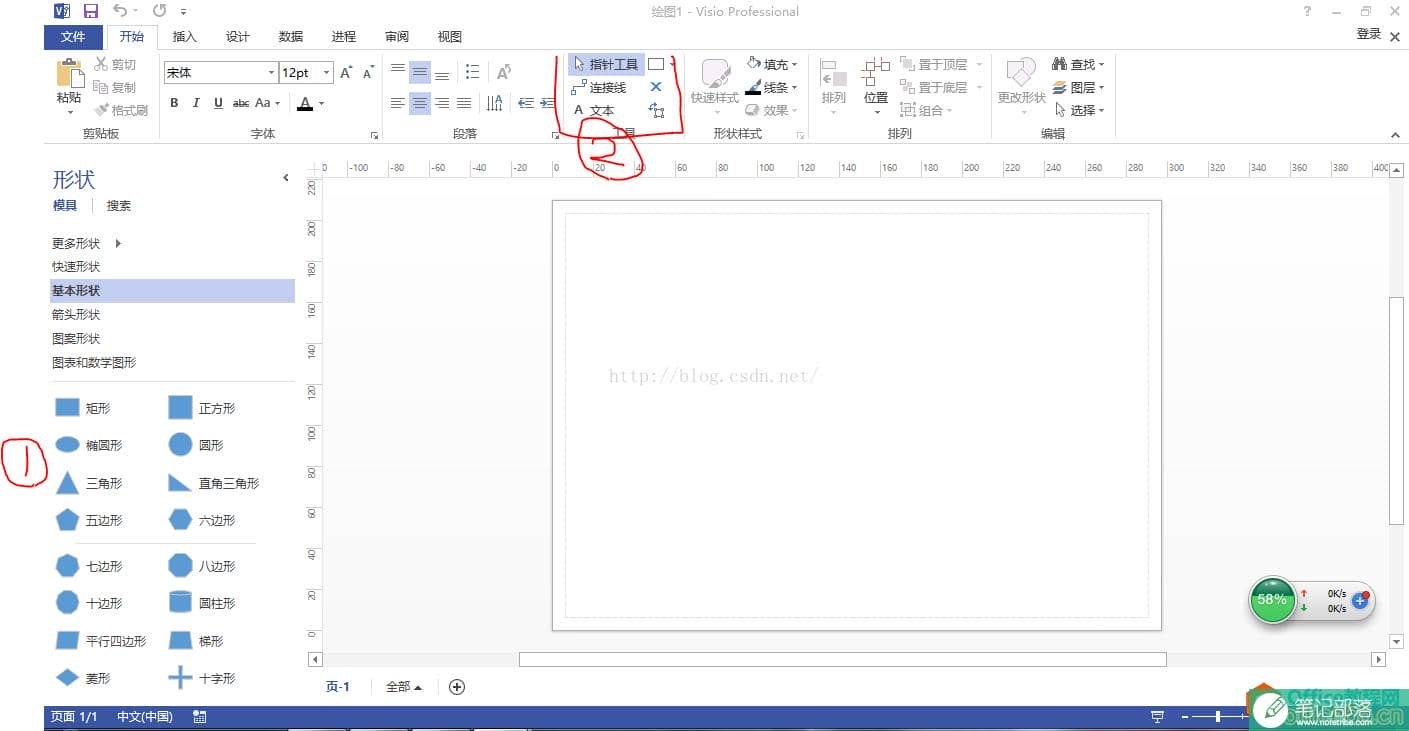The image size is (1409, 731).
Task: Click the Undo arrow in quick access toolbar
Action: [x=120, y=11]
